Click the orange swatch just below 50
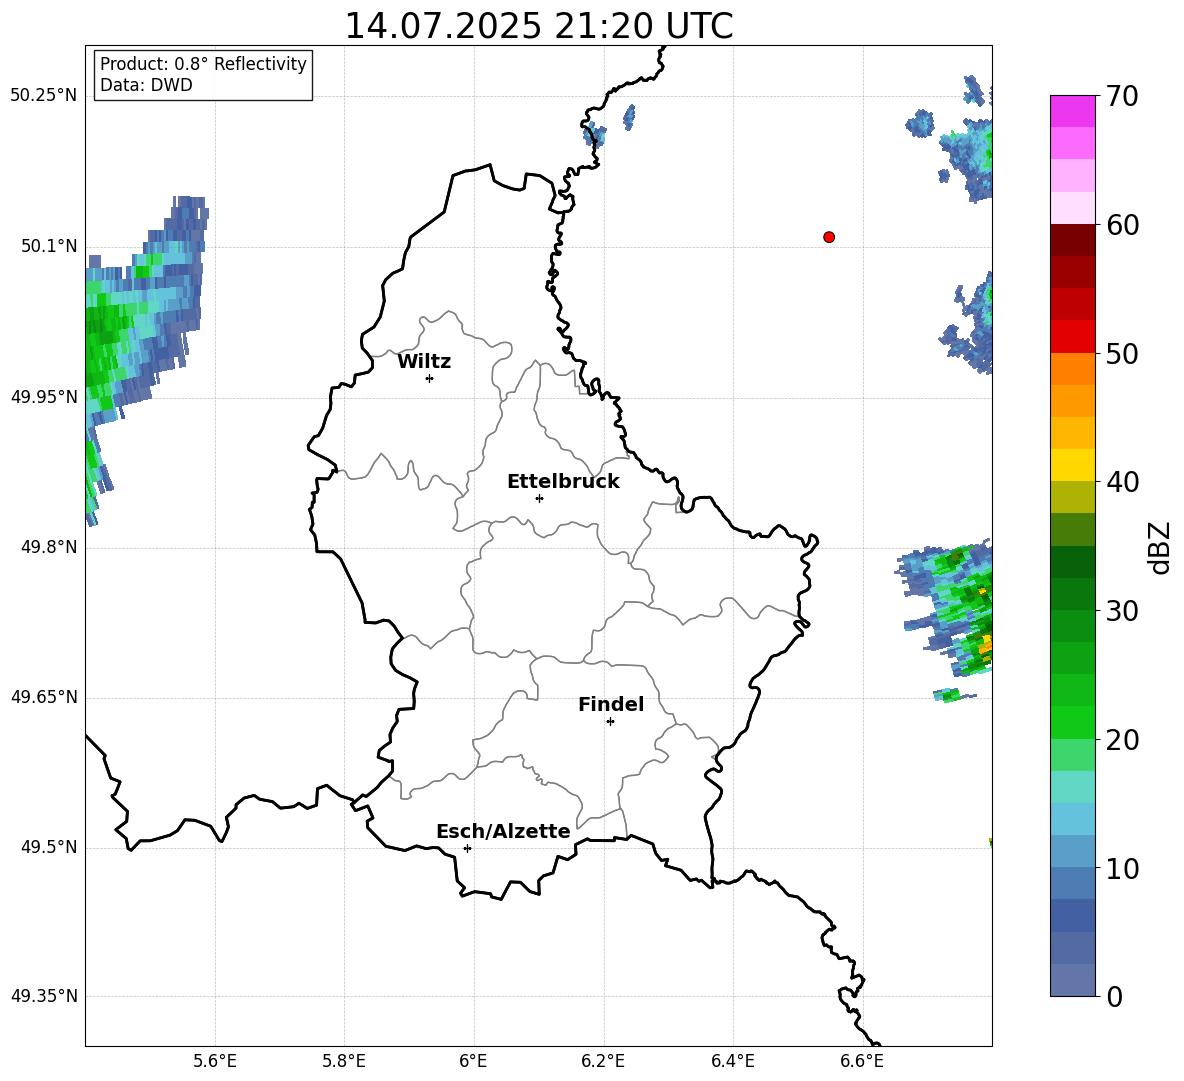 (x=1072, y=369)
